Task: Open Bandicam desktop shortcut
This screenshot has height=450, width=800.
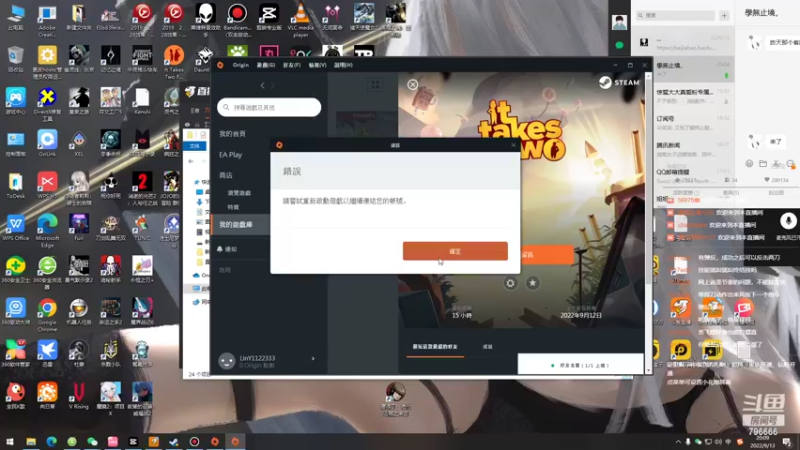Action: pyautogui.click(x=237, y=20)
